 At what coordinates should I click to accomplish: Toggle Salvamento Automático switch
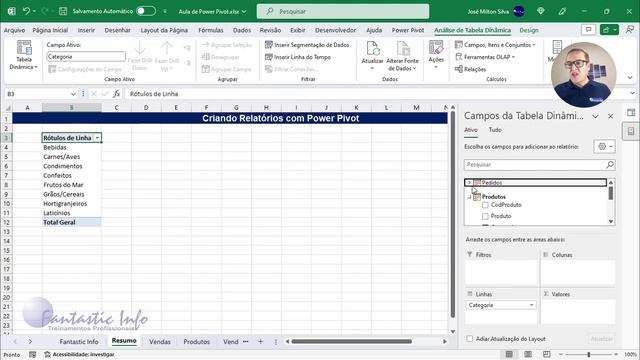pos(146,11)
